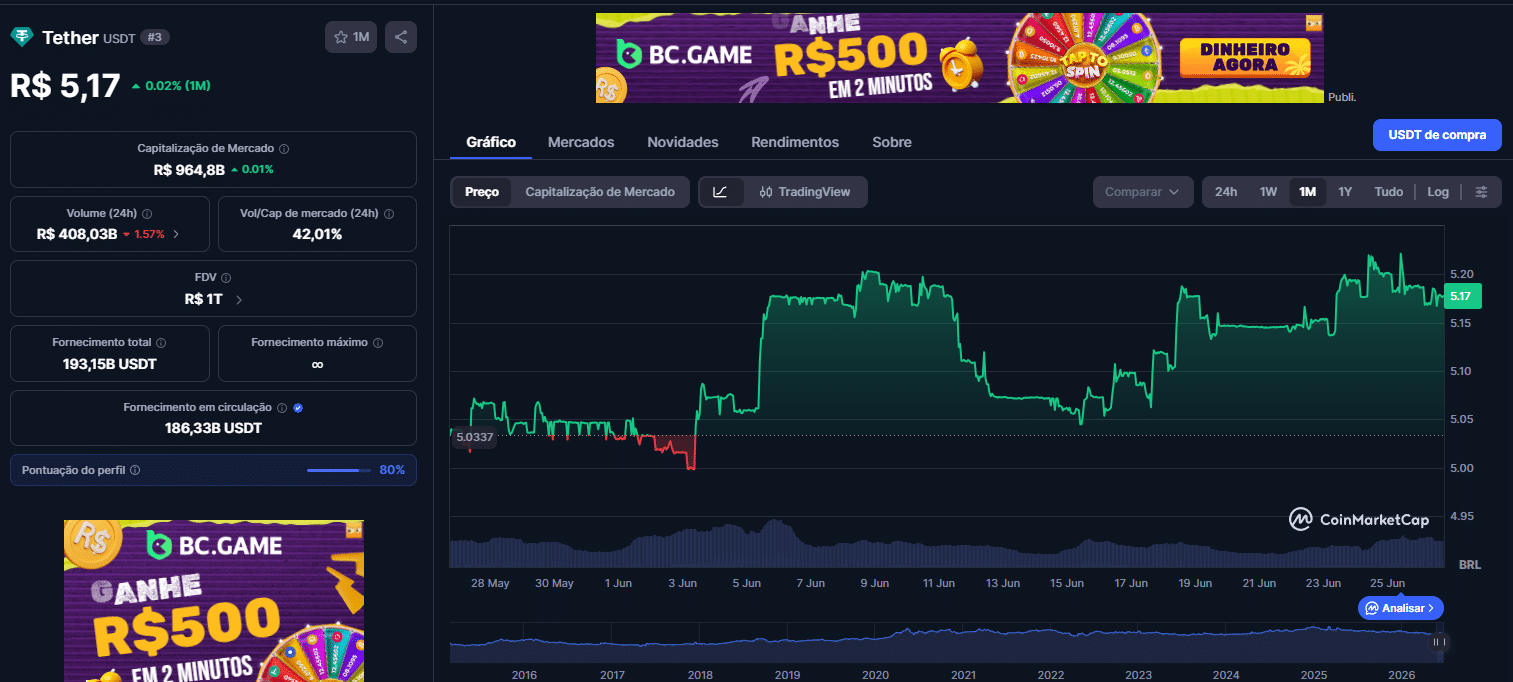
Task: Click the 0.02% (1M) price change
Action: coord(170,85)
